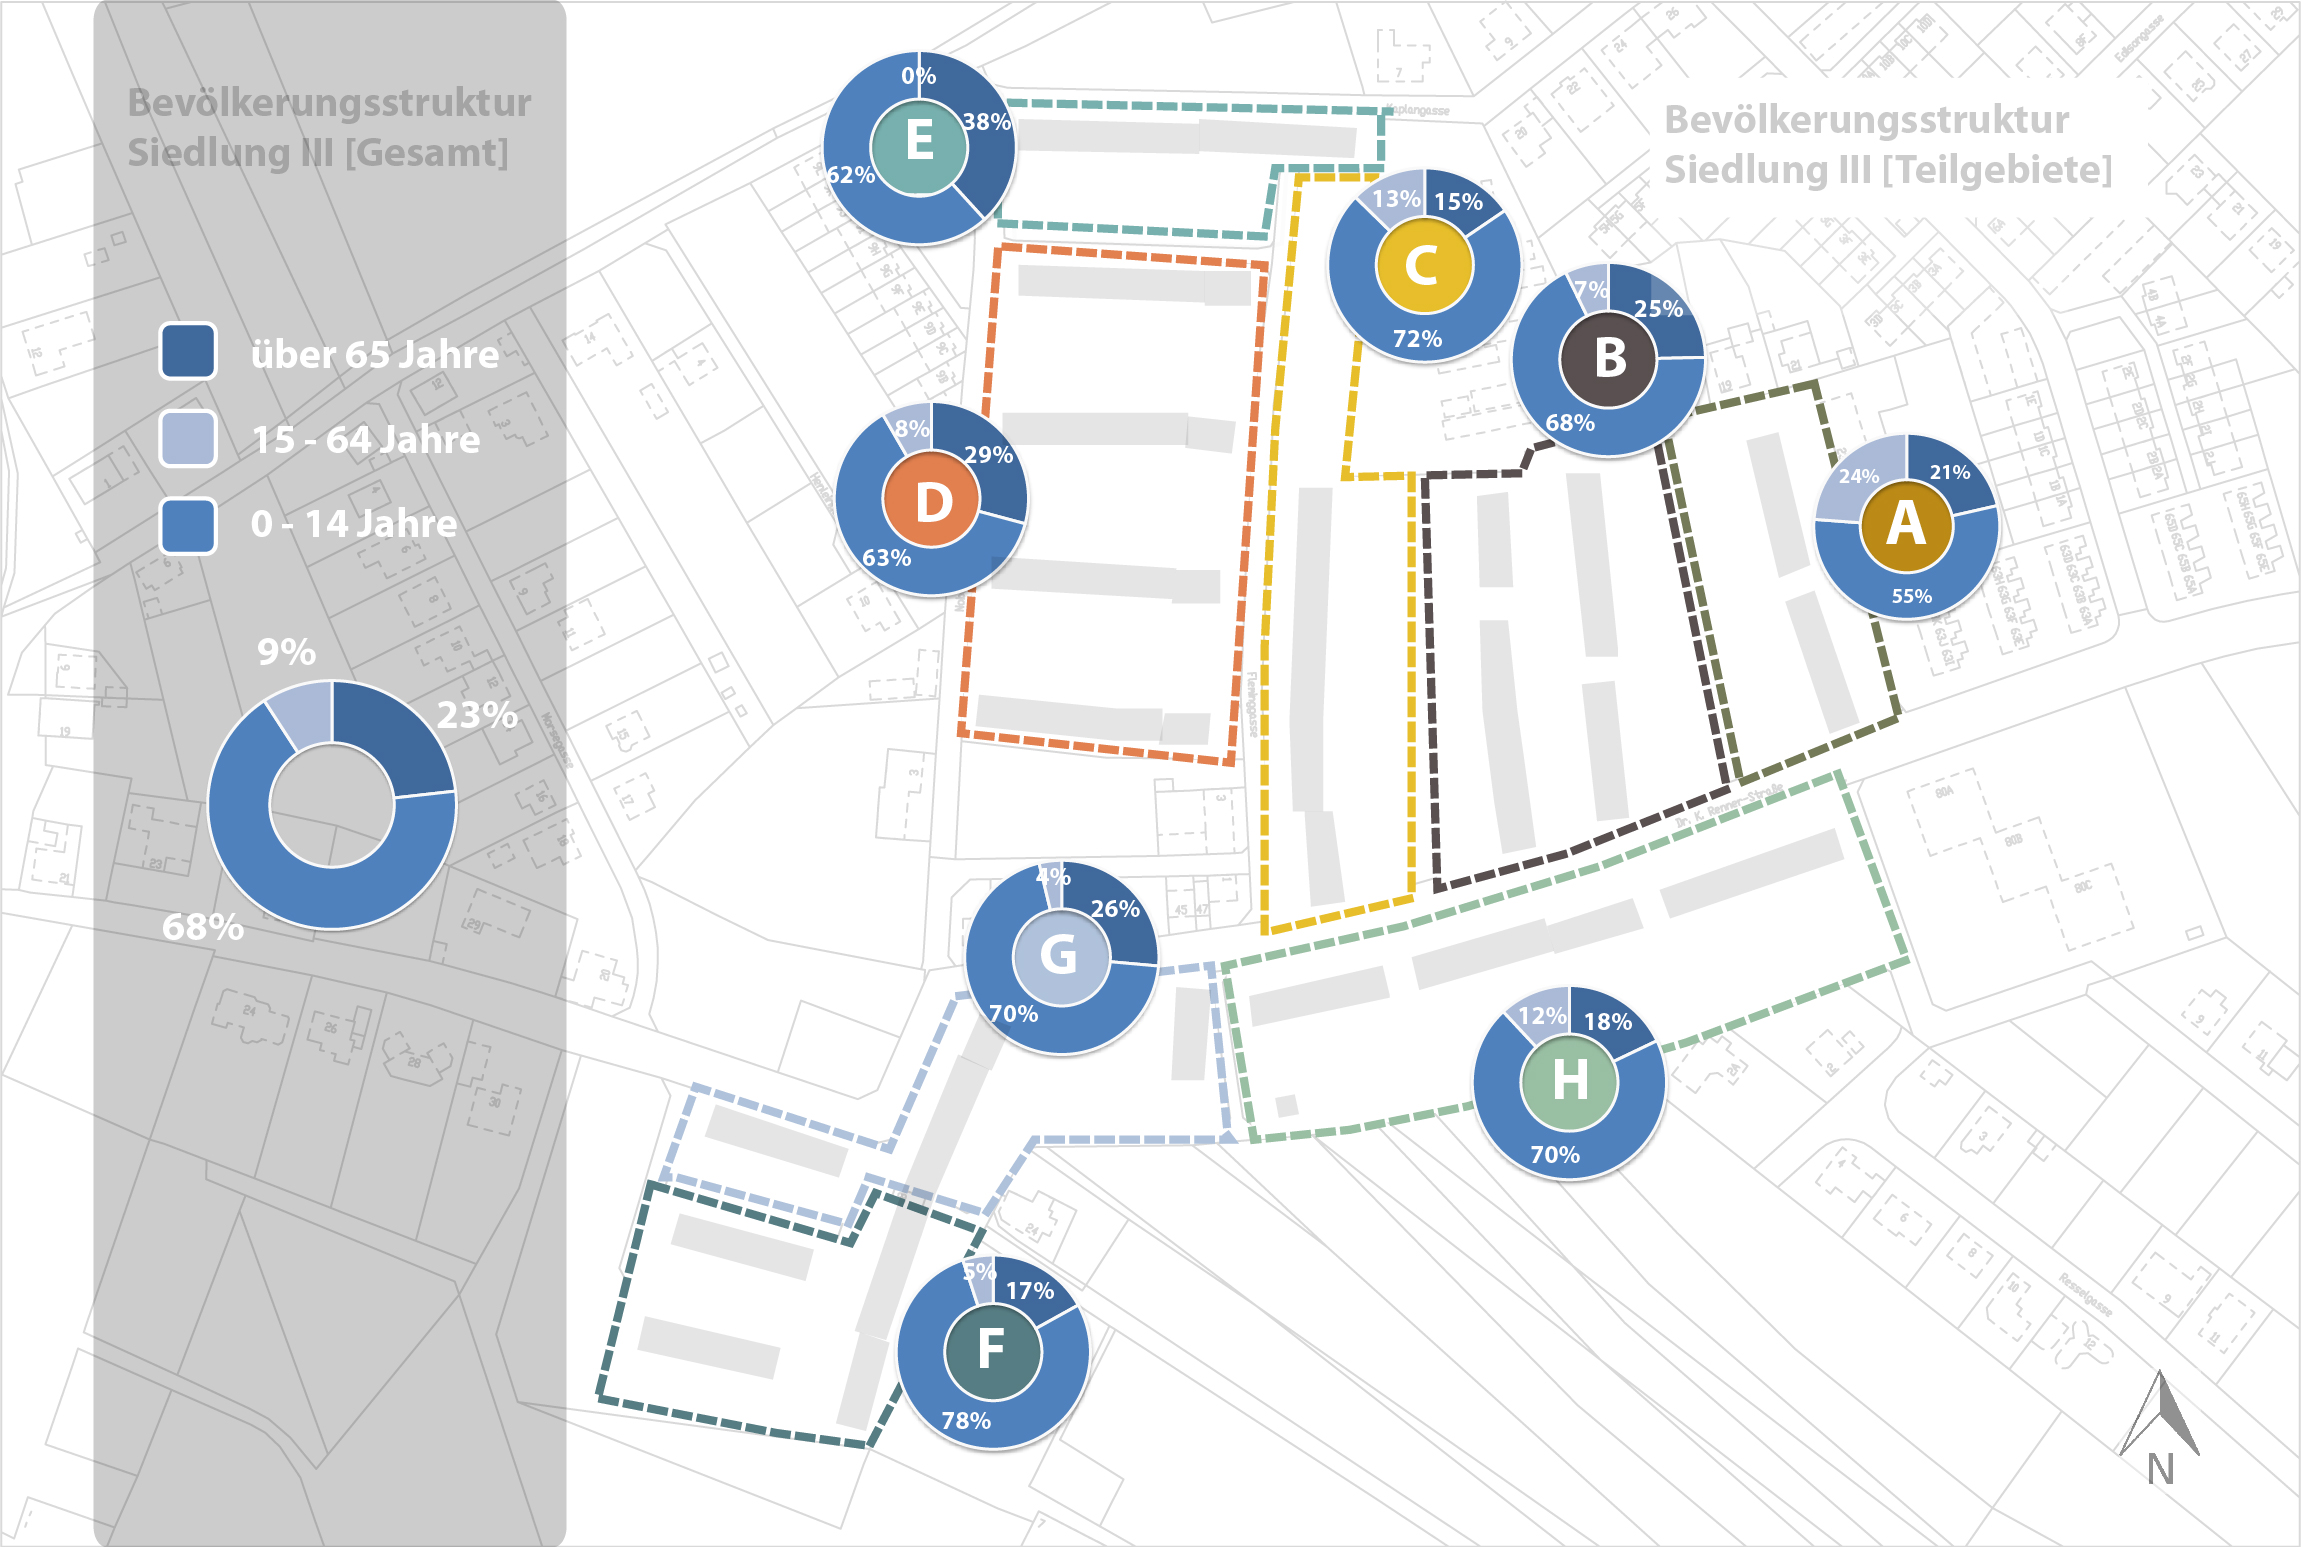The image size is (2301, 1547).
Task: Click the '0 - 14 Jahre' legend label
Action: point(354,524)
